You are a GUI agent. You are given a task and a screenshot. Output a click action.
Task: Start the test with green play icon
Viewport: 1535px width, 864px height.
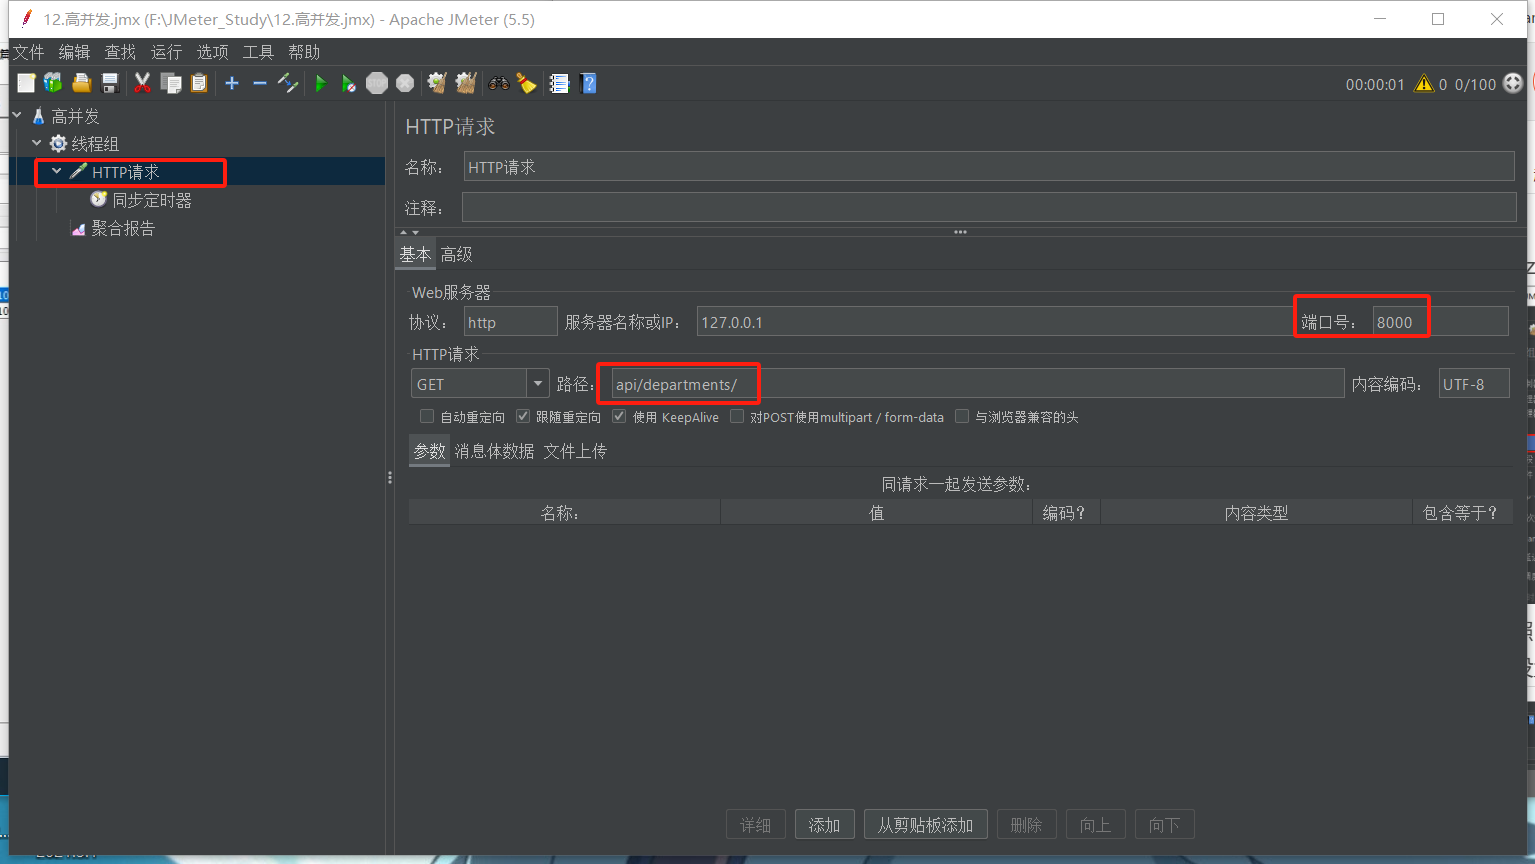click(321, 83)
